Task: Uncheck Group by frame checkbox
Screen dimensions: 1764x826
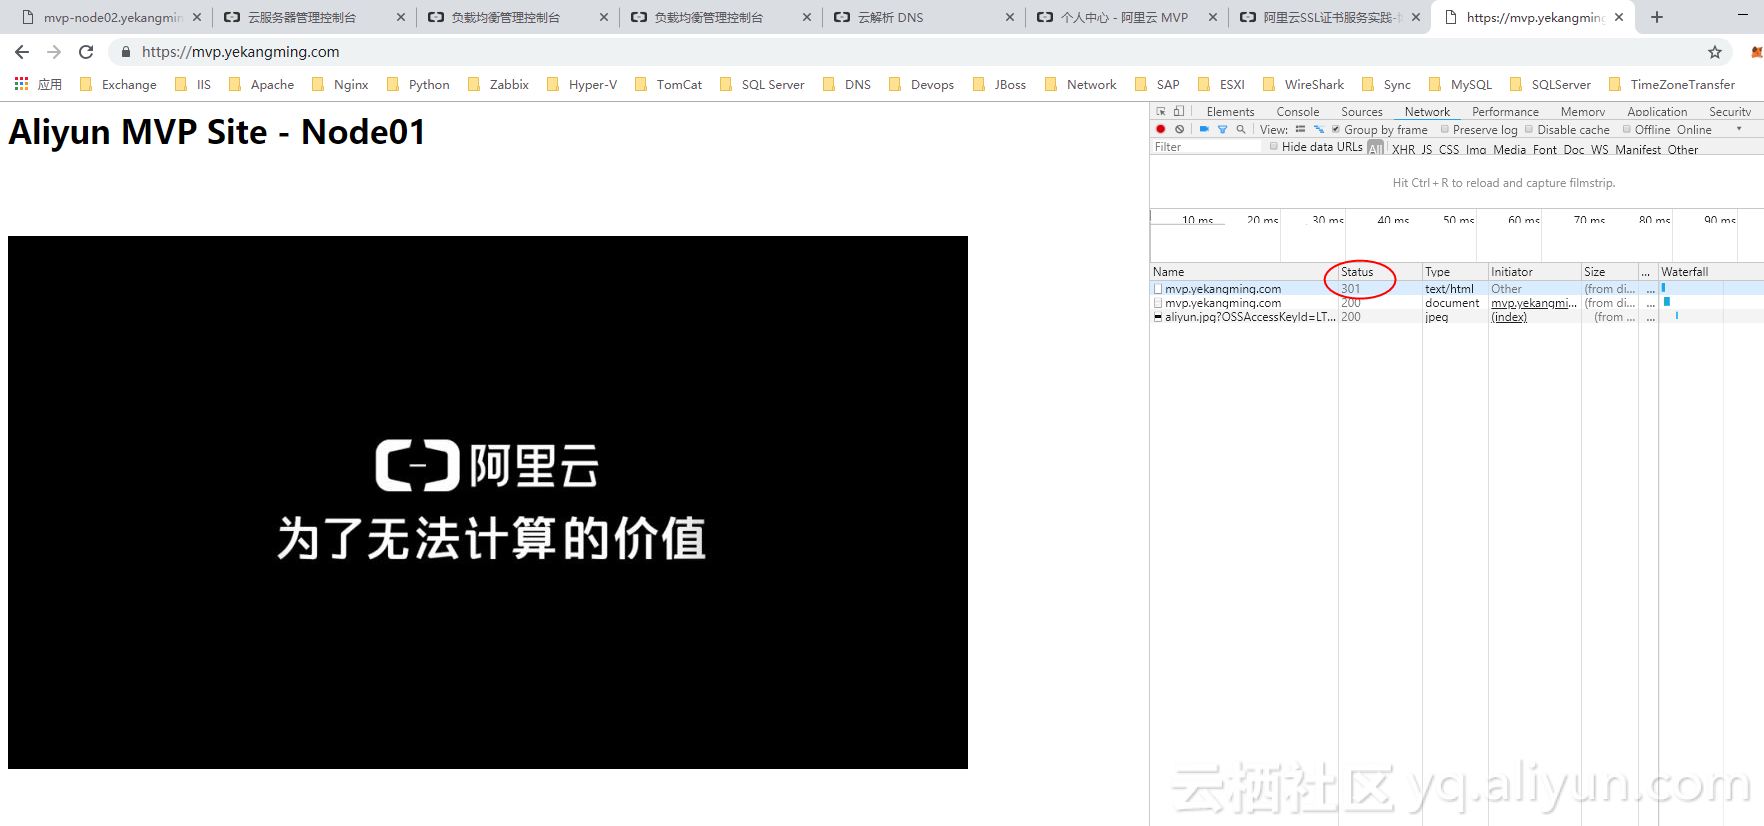Action: pos(1336,129)
